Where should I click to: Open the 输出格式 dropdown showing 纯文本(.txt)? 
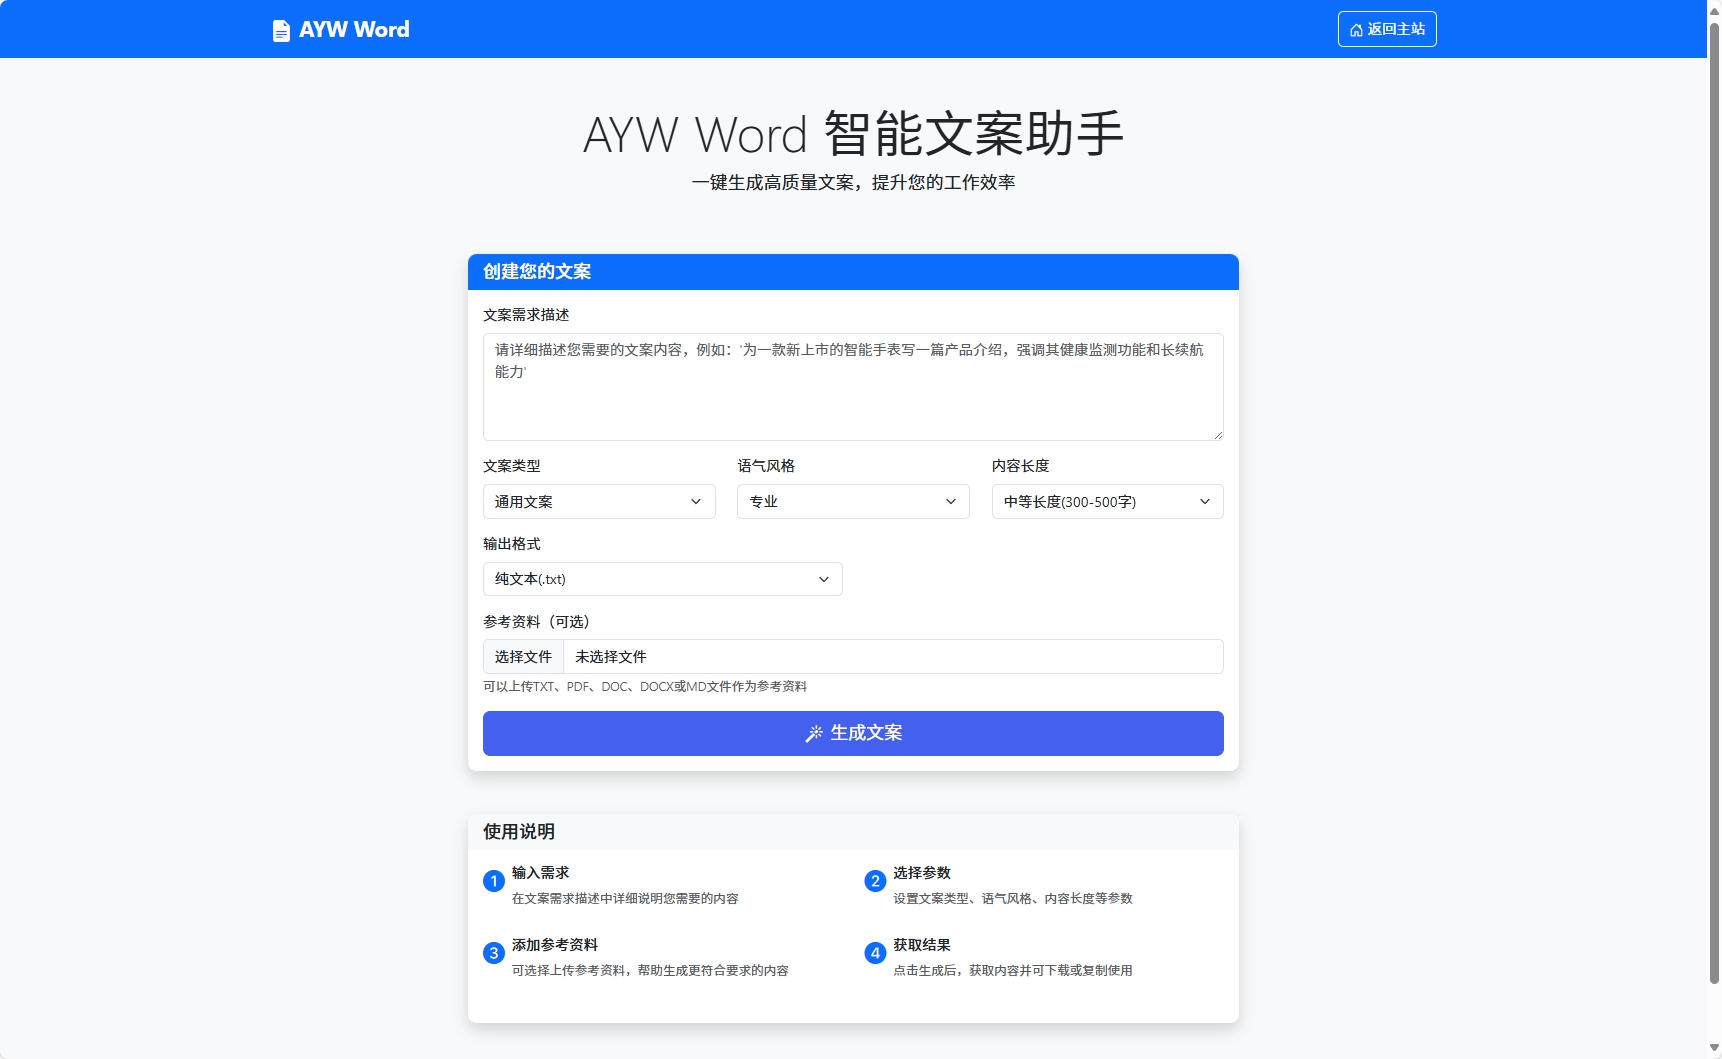[x=663, y=579]
